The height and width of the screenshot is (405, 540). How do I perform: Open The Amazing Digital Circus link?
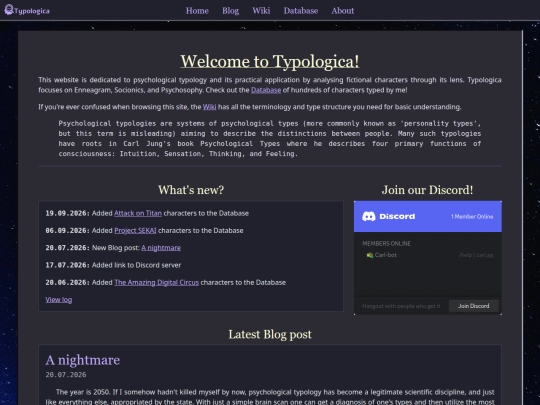pyautogui.click(x=156, y=282)
